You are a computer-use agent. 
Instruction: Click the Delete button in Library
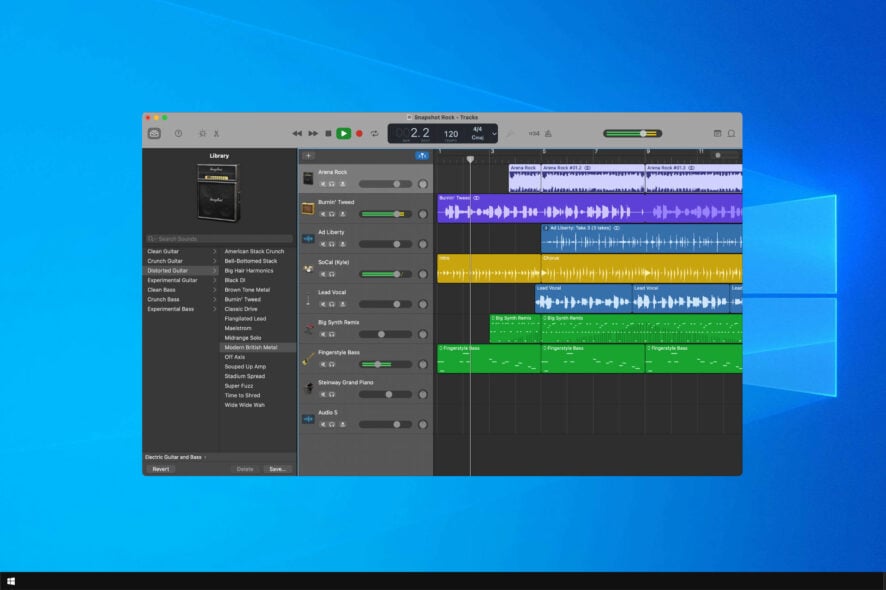245,469
